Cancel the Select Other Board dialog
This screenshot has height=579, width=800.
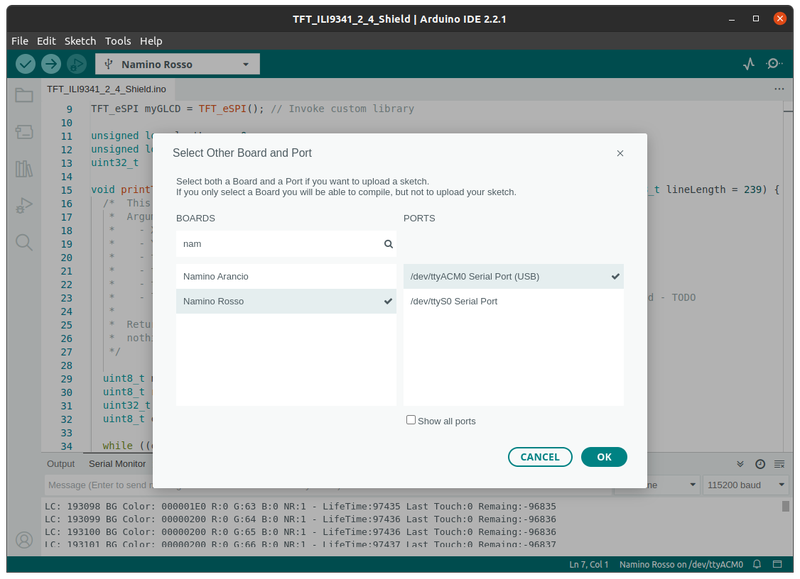pos(540,456)
